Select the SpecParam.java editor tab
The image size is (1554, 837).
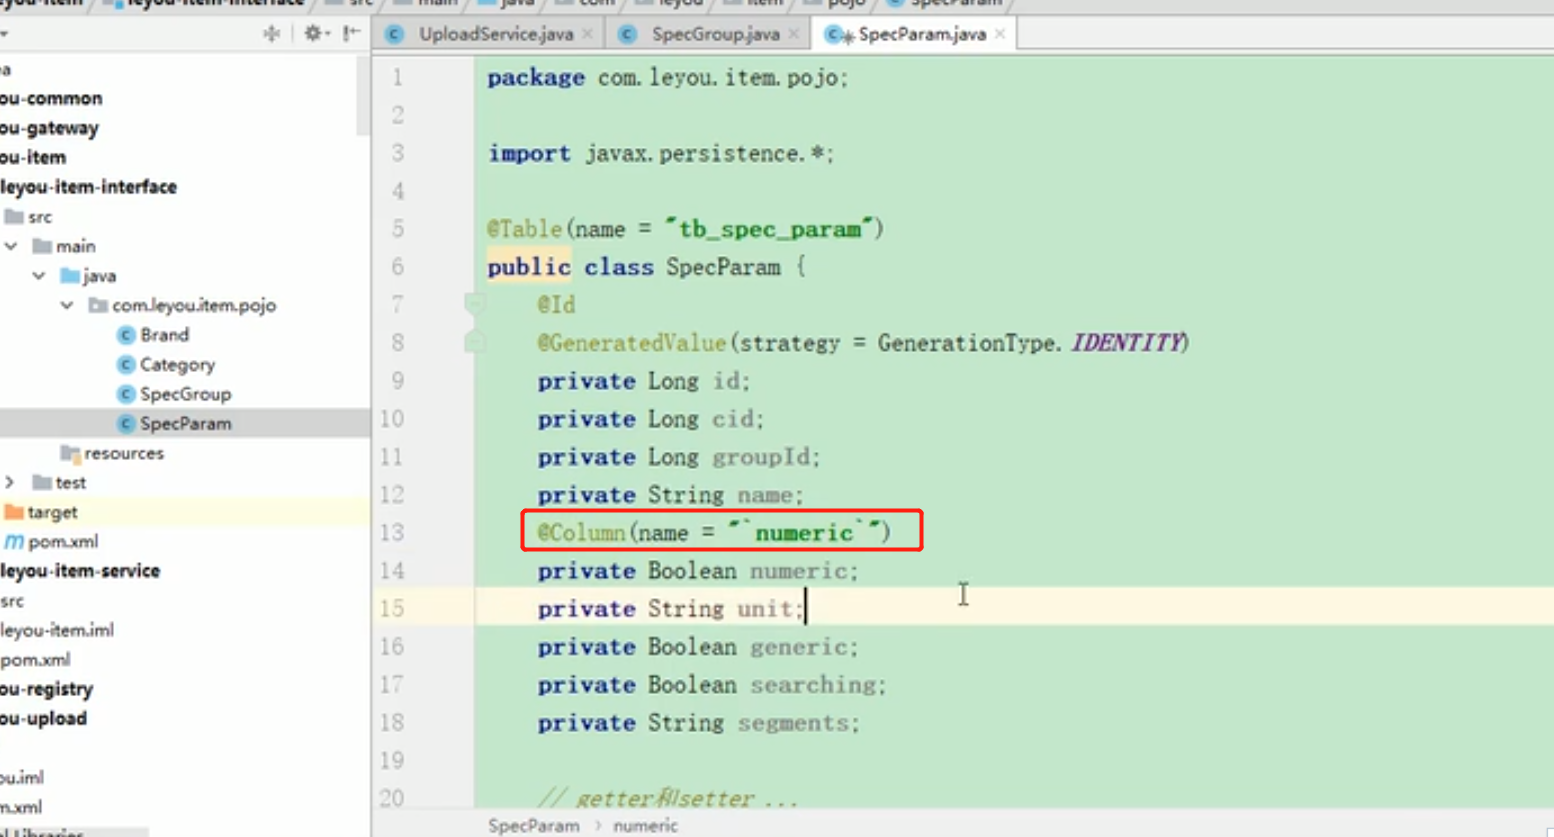coord(921,34)
